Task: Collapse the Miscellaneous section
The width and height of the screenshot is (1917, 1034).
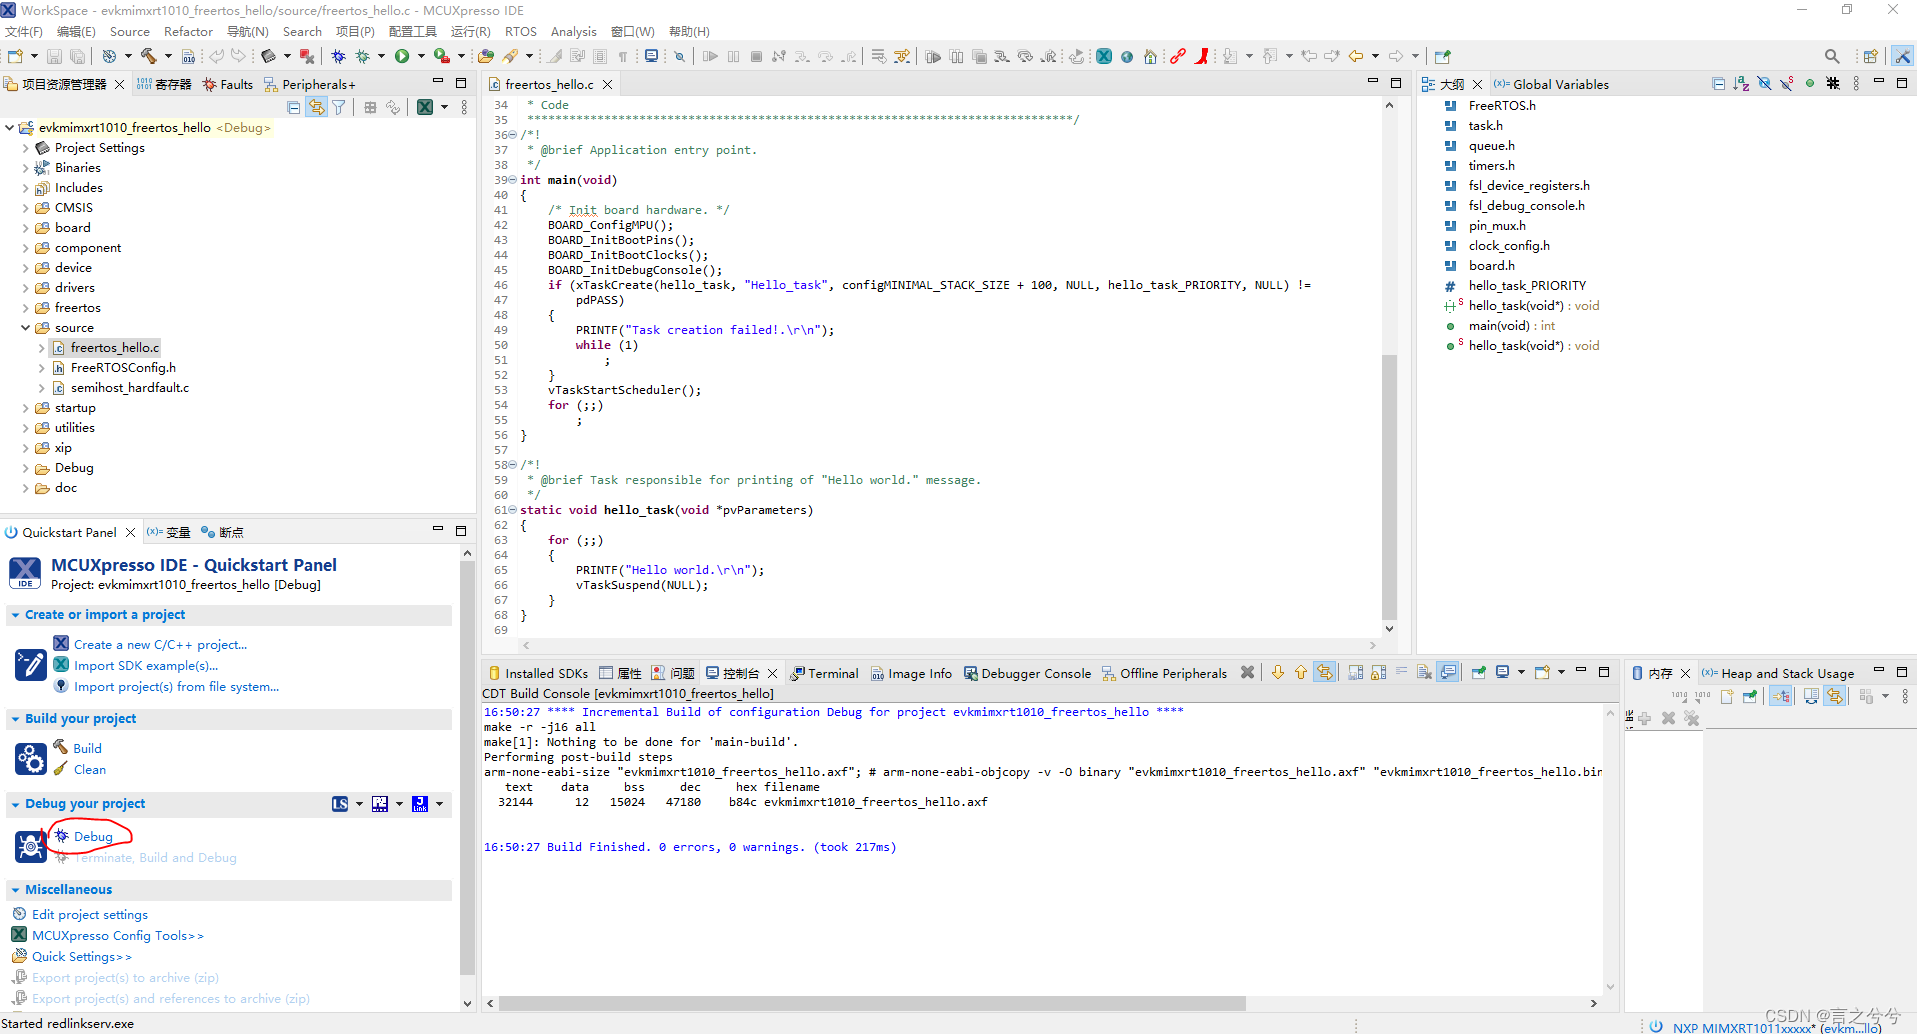Action: [15, 890]
